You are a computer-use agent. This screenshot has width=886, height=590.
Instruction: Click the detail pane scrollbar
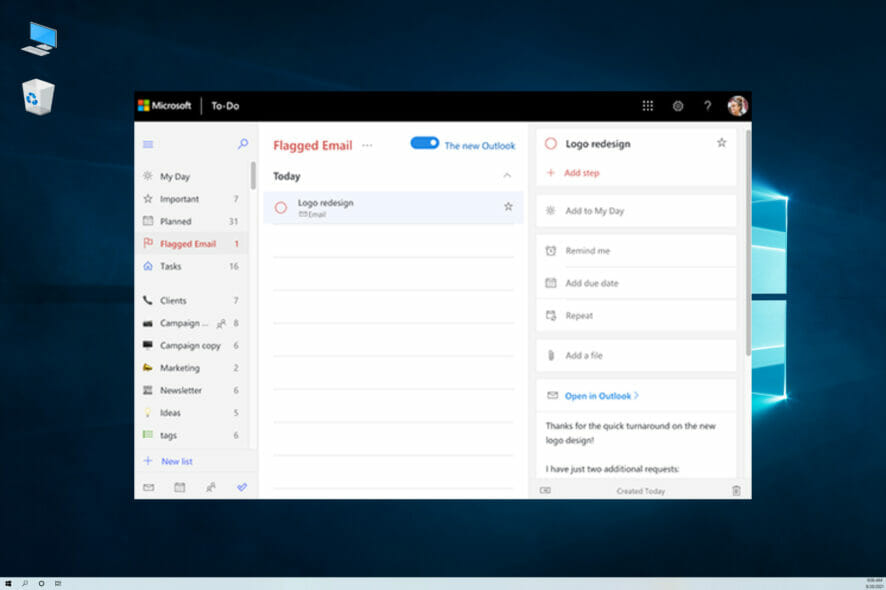[x=748, y=243]
